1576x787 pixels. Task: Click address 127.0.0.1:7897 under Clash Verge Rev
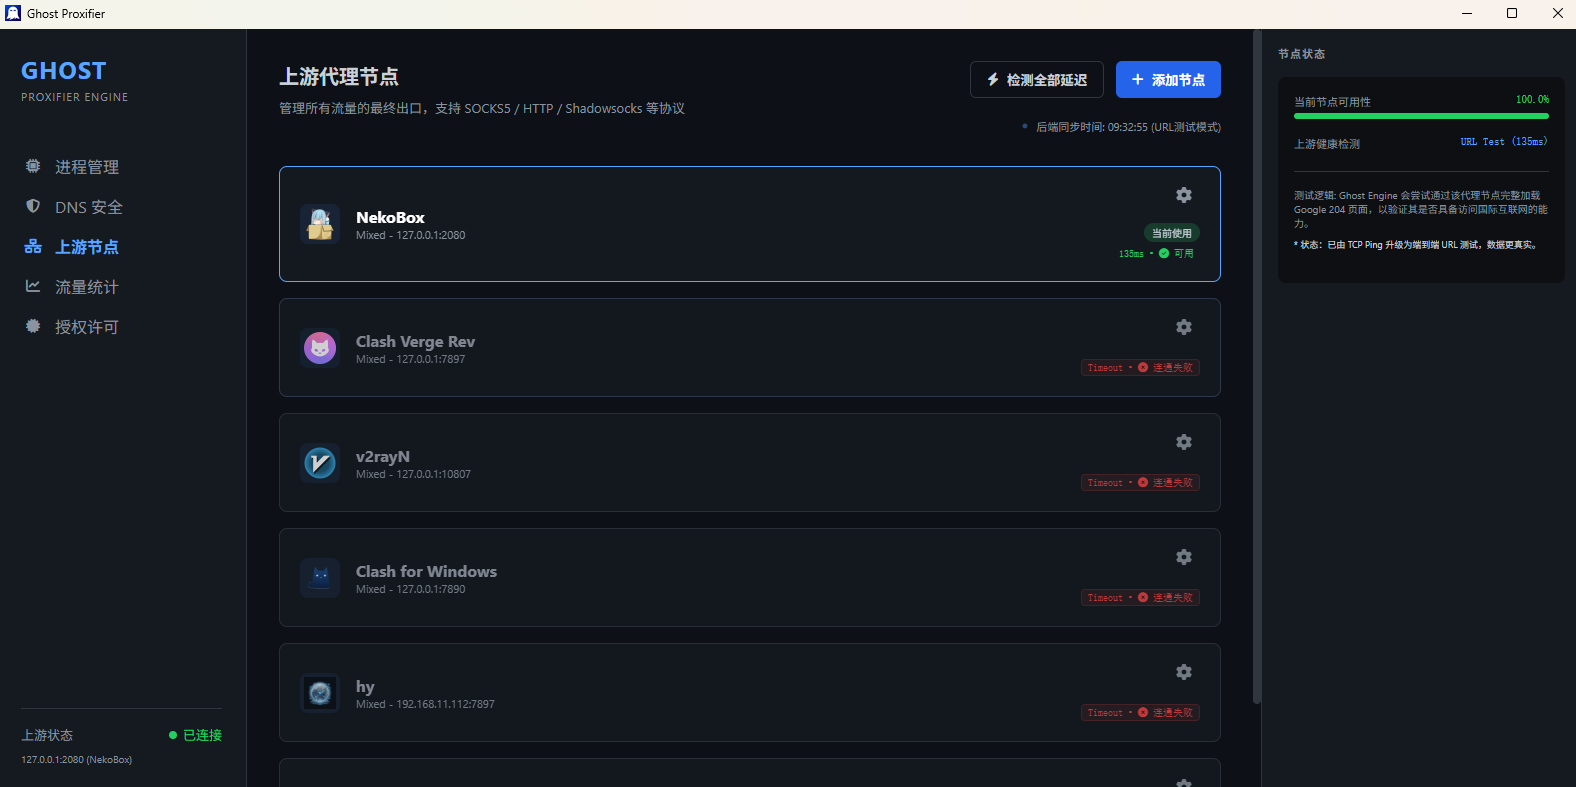(431, 359)
